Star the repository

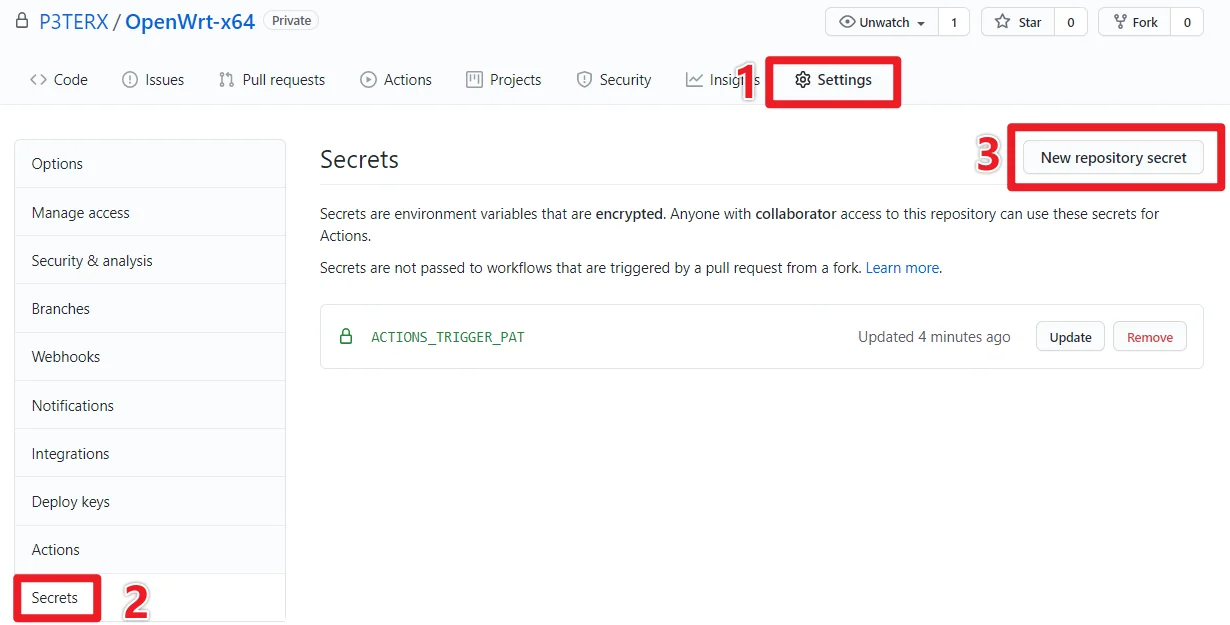(x=1018, y=22)
